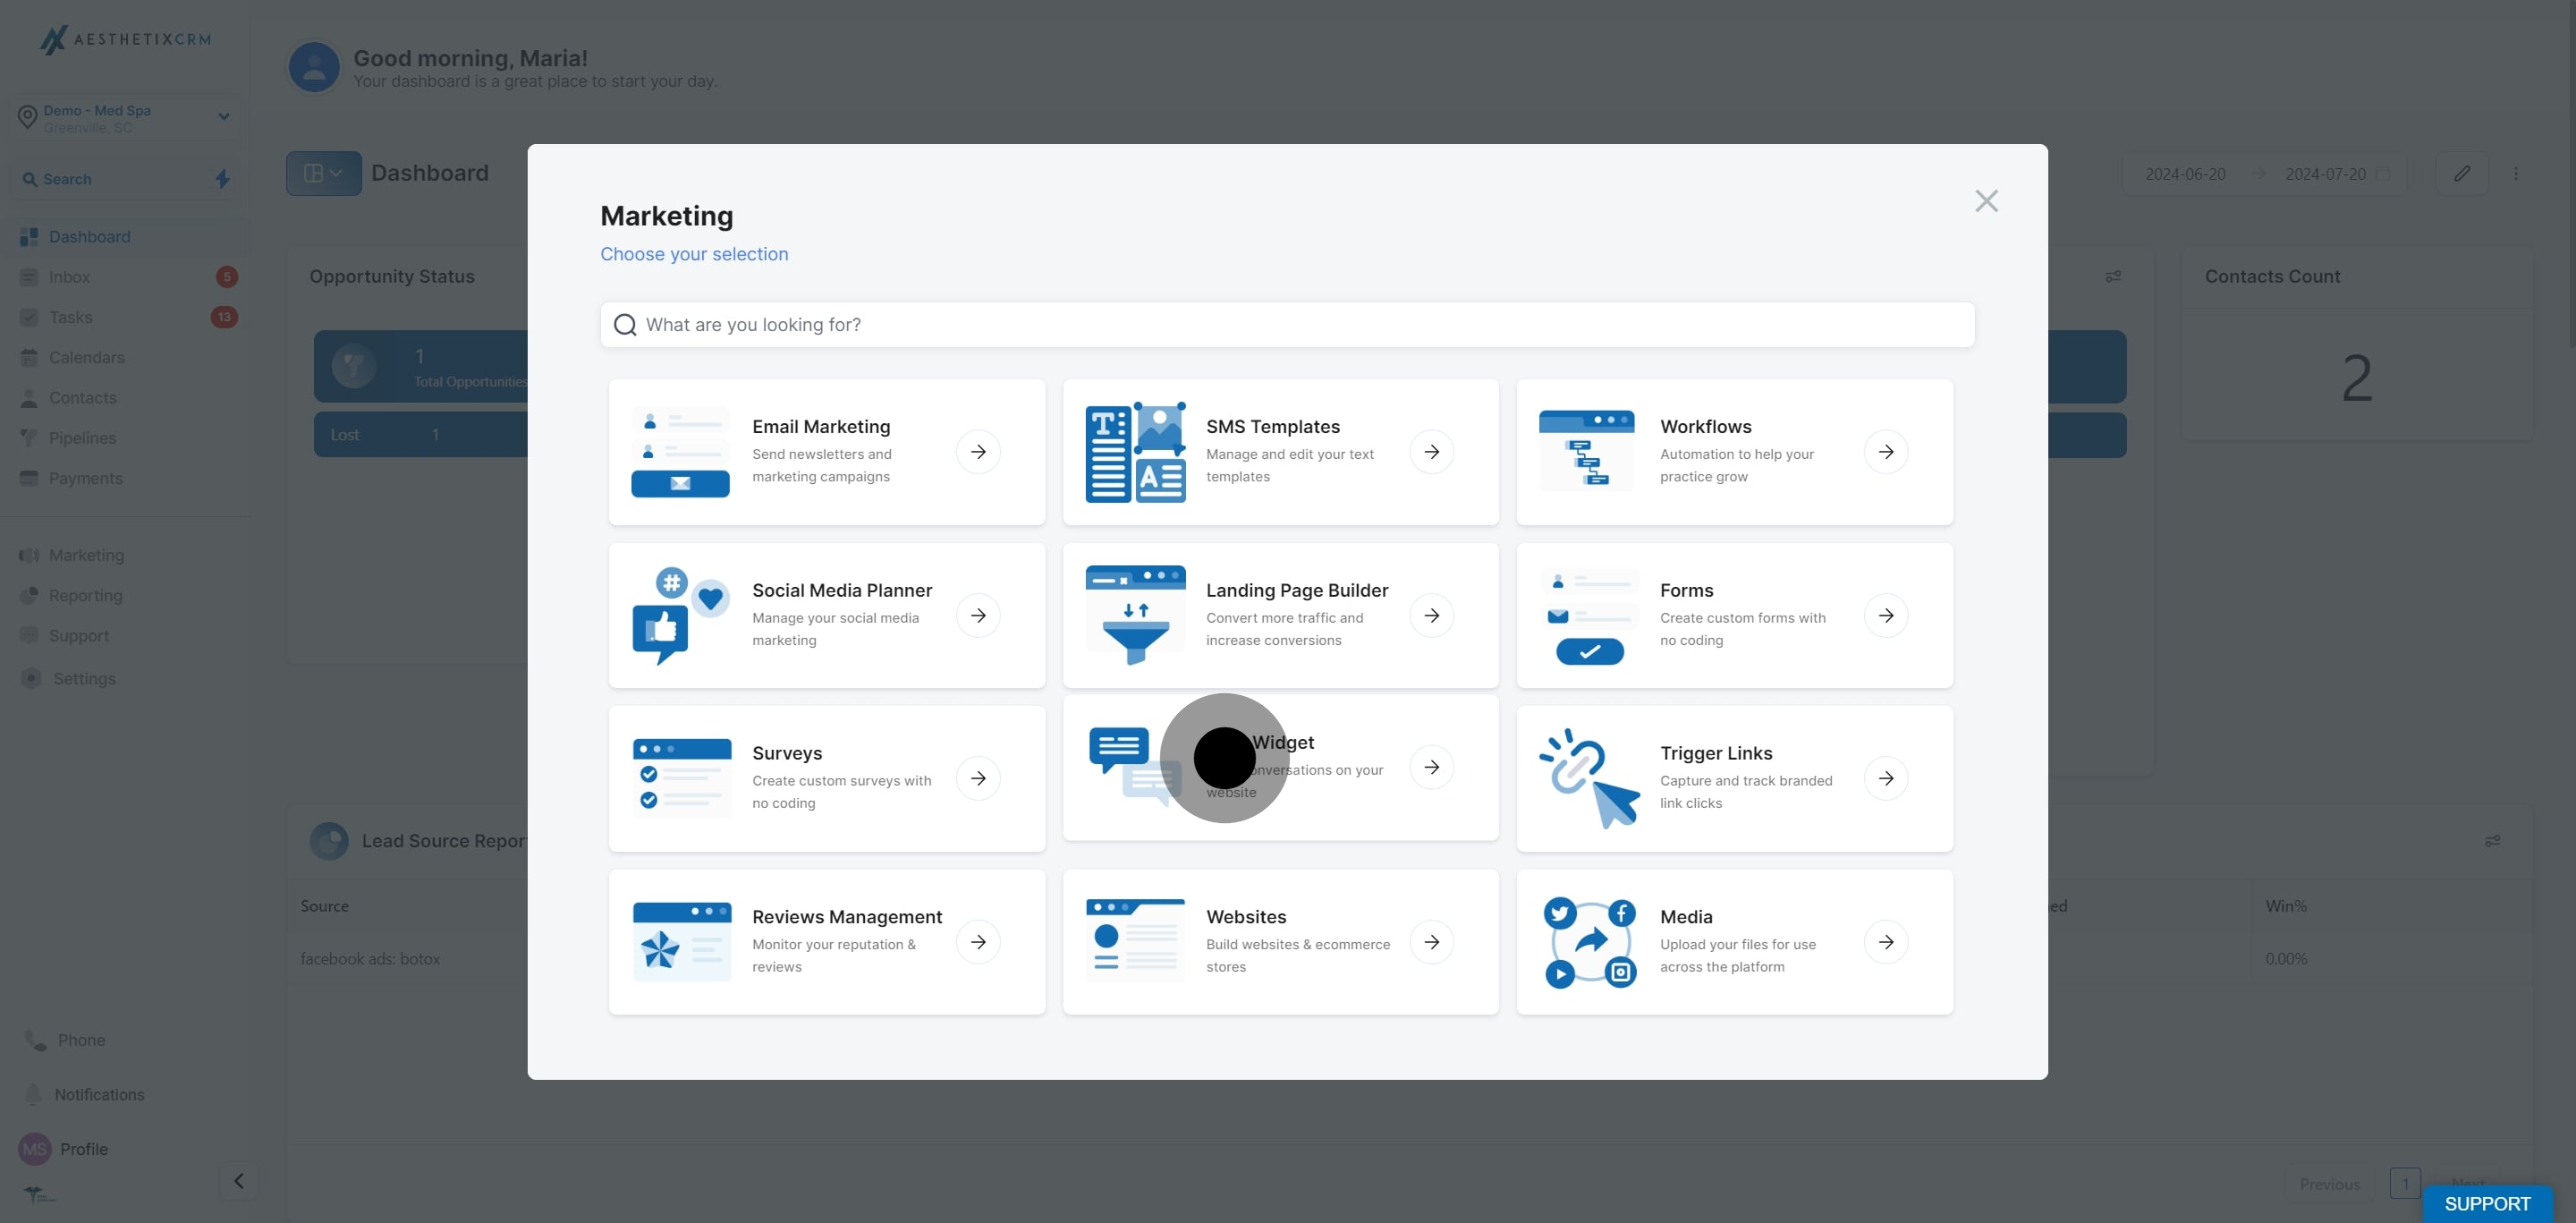This screenshot has height=1223, width=2576.
Task: Select Marketing in the sidebar menu
Action: [x=87, y=555]
